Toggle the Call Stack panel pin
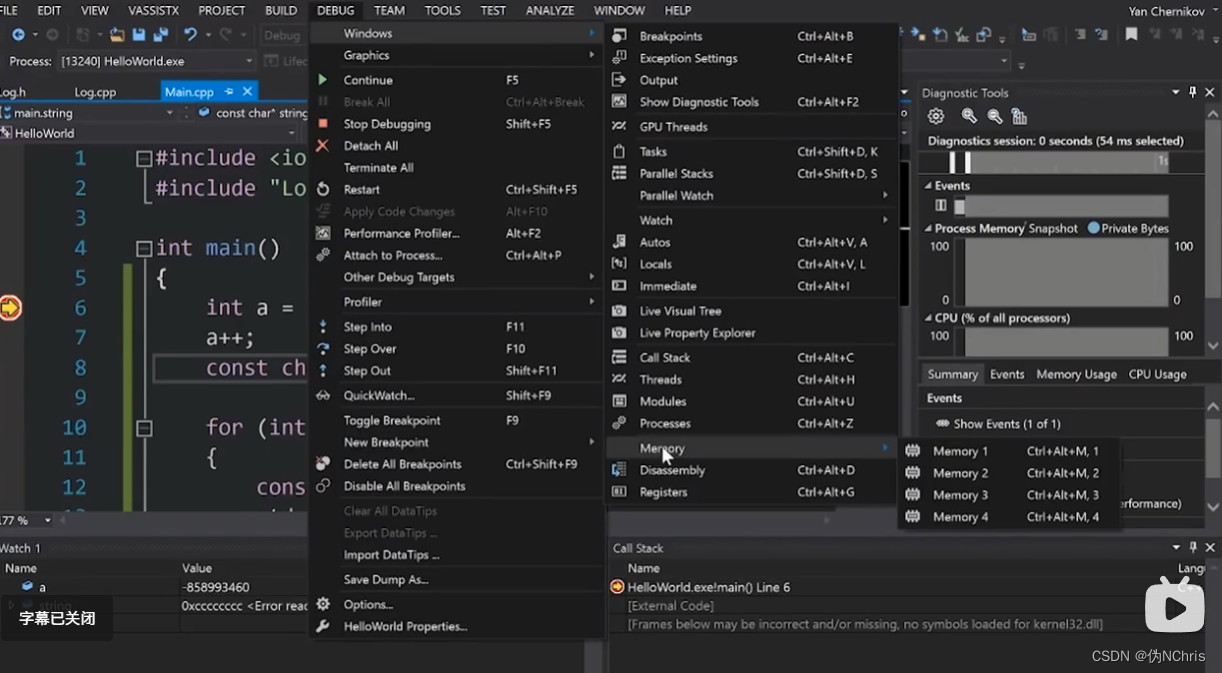 1193,548
